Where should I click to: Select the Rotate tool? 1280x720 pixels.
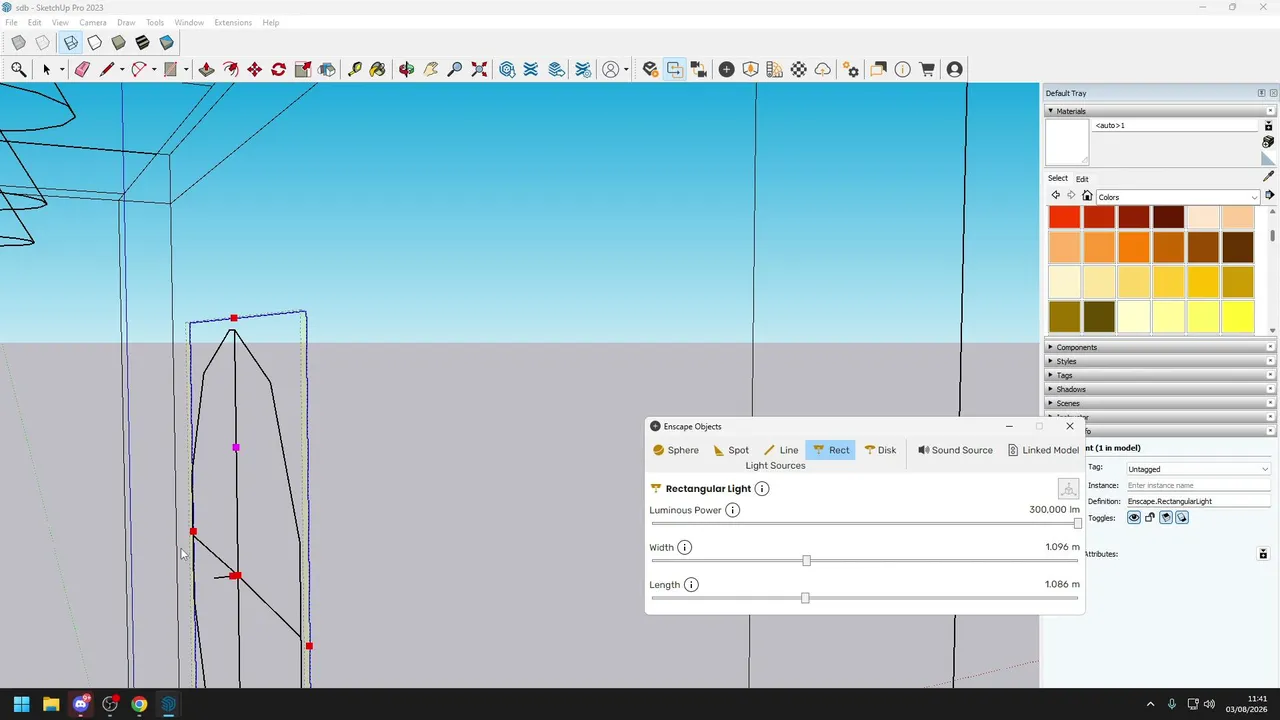coord(278,69)
